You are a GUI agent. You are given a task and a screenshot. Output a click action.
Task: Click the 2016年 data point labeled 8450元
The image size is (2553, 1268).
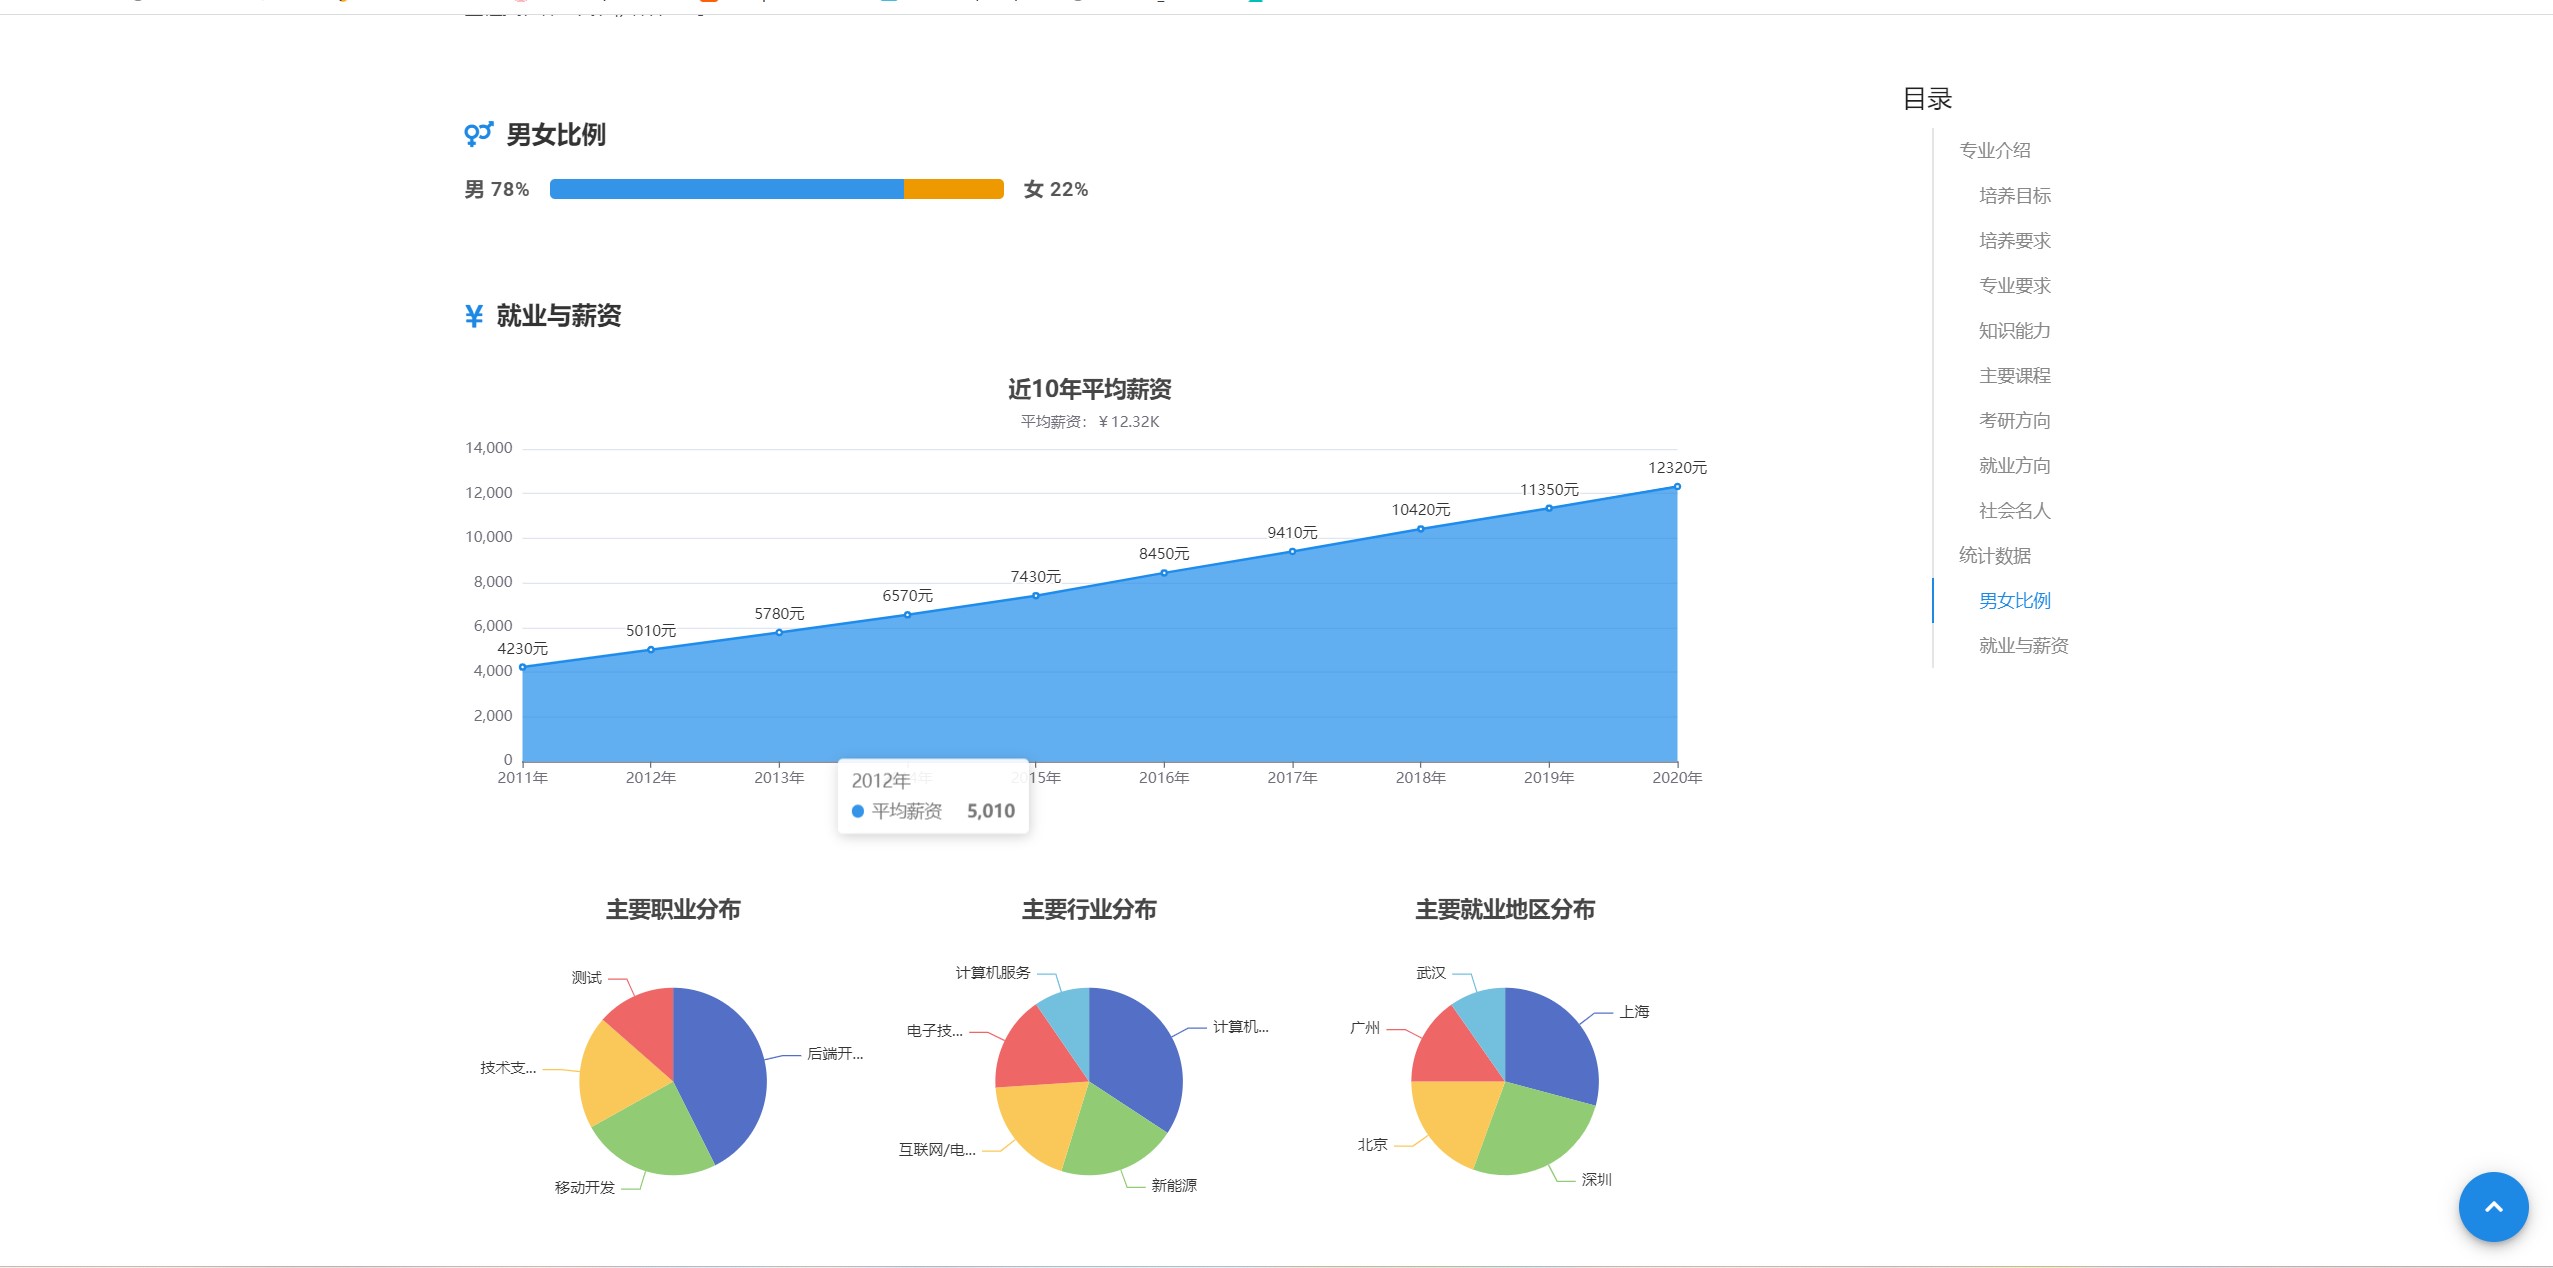coord(1164,573)
